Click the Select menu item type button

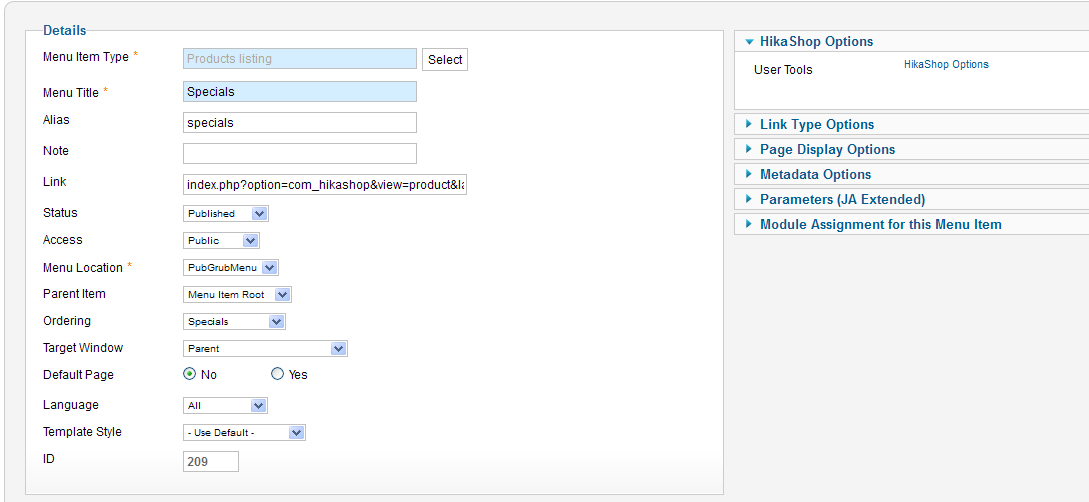point(445,60)
